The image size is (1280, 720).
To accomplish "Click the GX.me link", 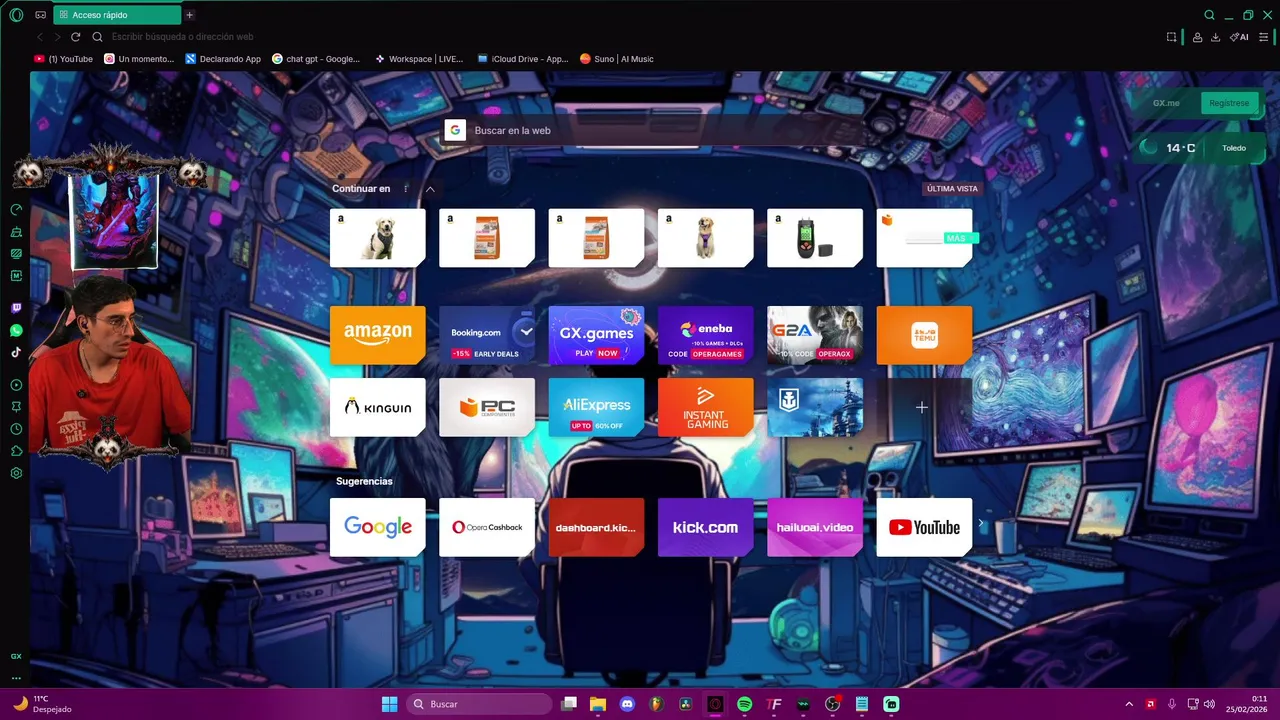I will click(1166, 103).
